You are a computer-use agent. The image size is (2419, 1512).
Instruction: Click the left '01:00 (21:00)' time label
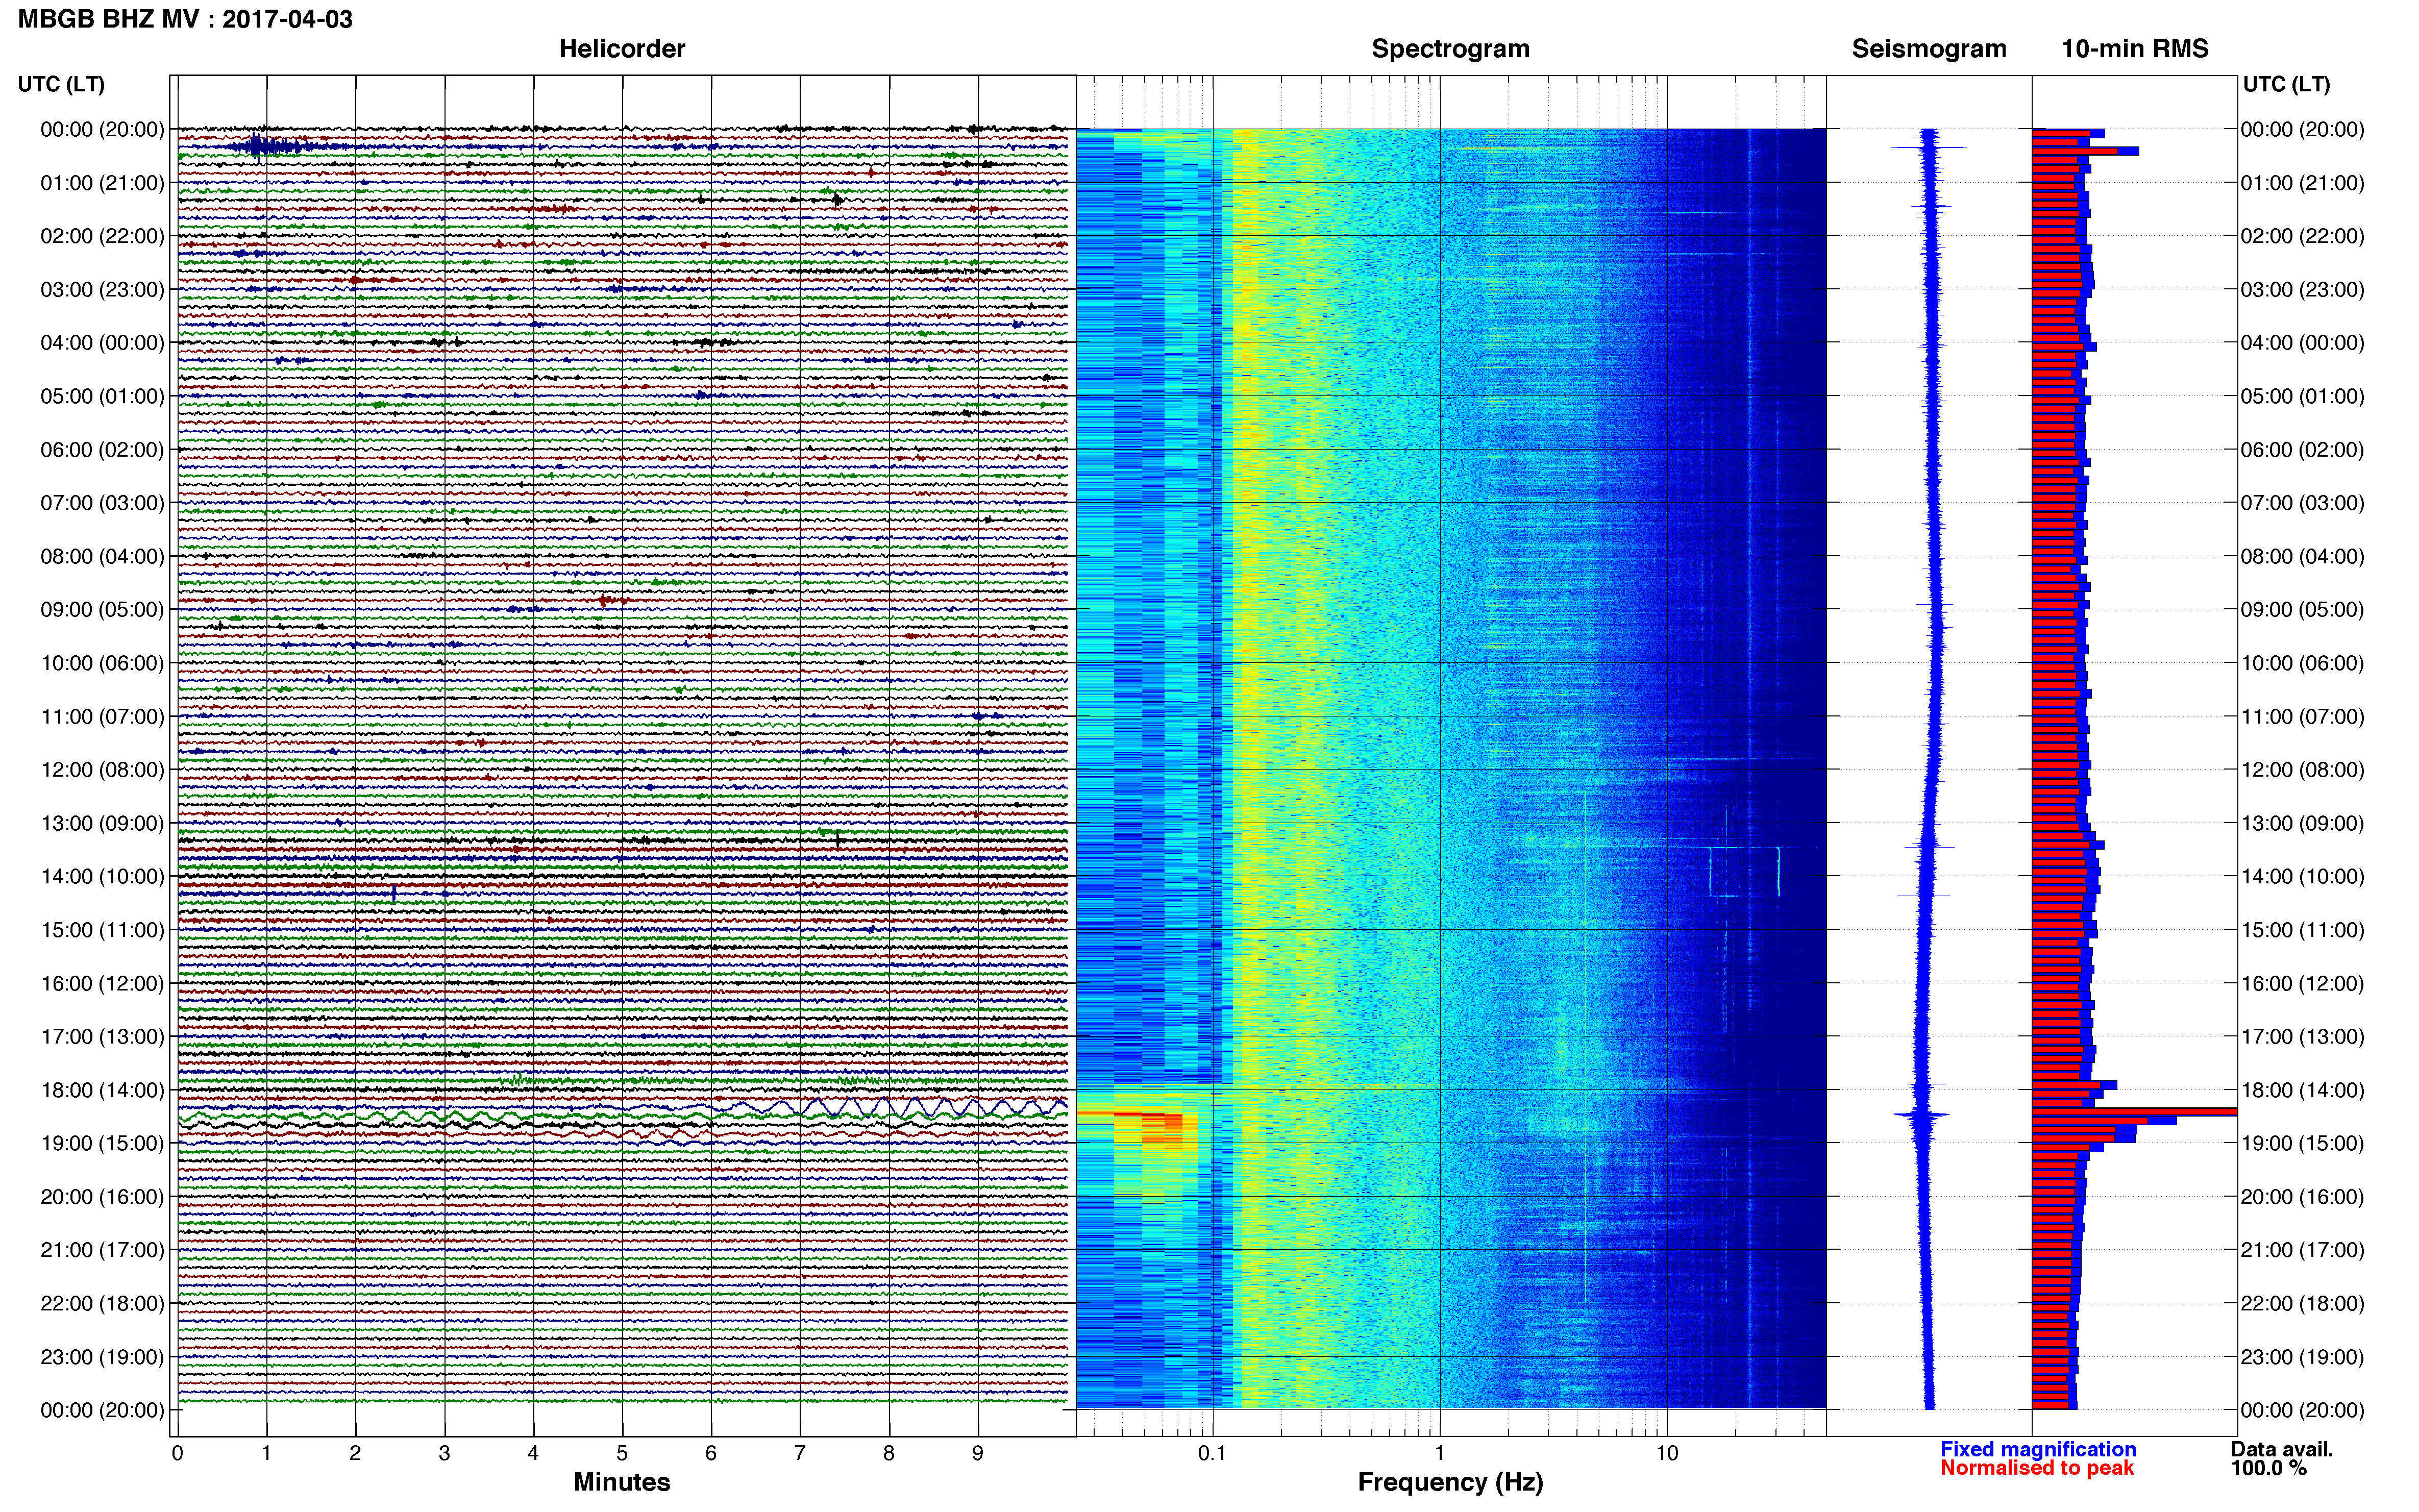[102, 183]
